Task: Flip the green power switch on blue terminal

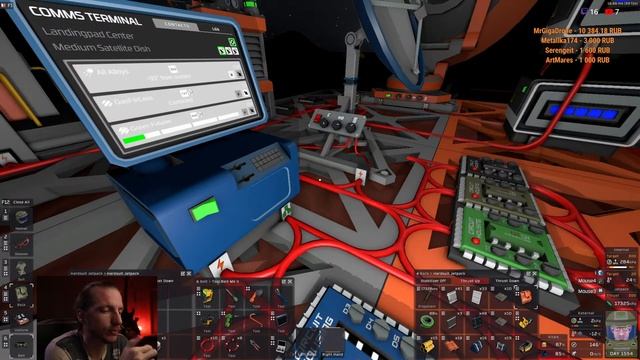Action: coord(204,210)
